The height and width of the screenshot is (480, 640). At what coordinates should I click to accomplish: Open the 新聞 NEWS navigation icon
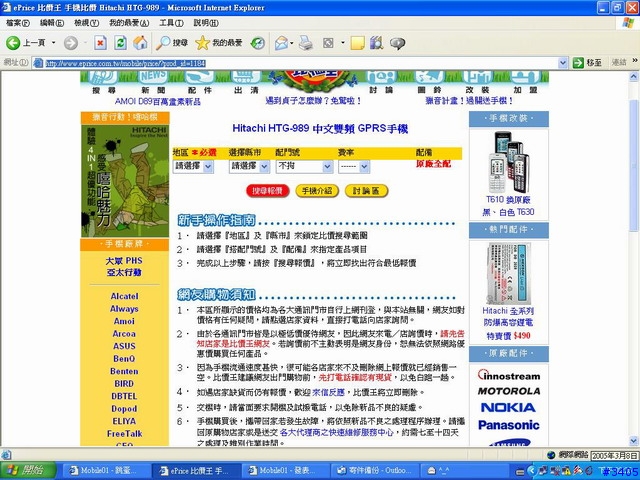coord(153,82)
